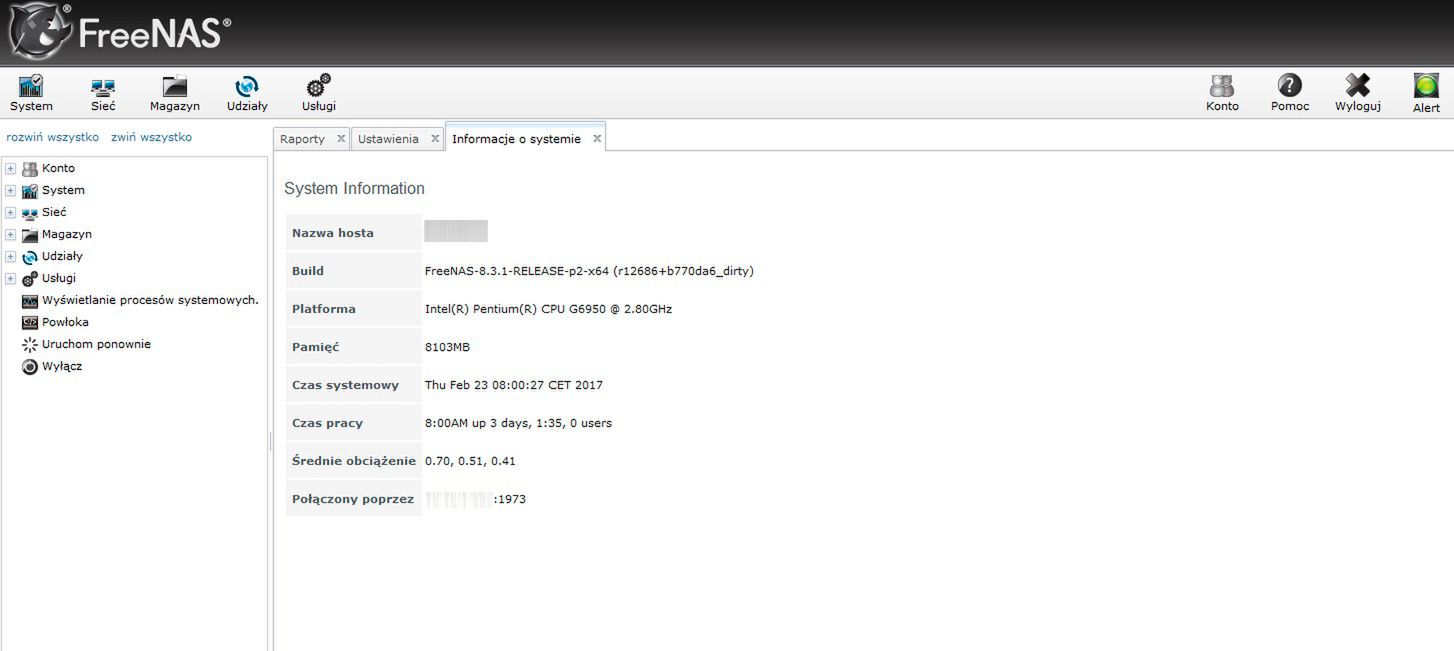This screenshot has height=651, width=1454.
Task: Open the Powłoka tree item label
Action: pos(65,322)
